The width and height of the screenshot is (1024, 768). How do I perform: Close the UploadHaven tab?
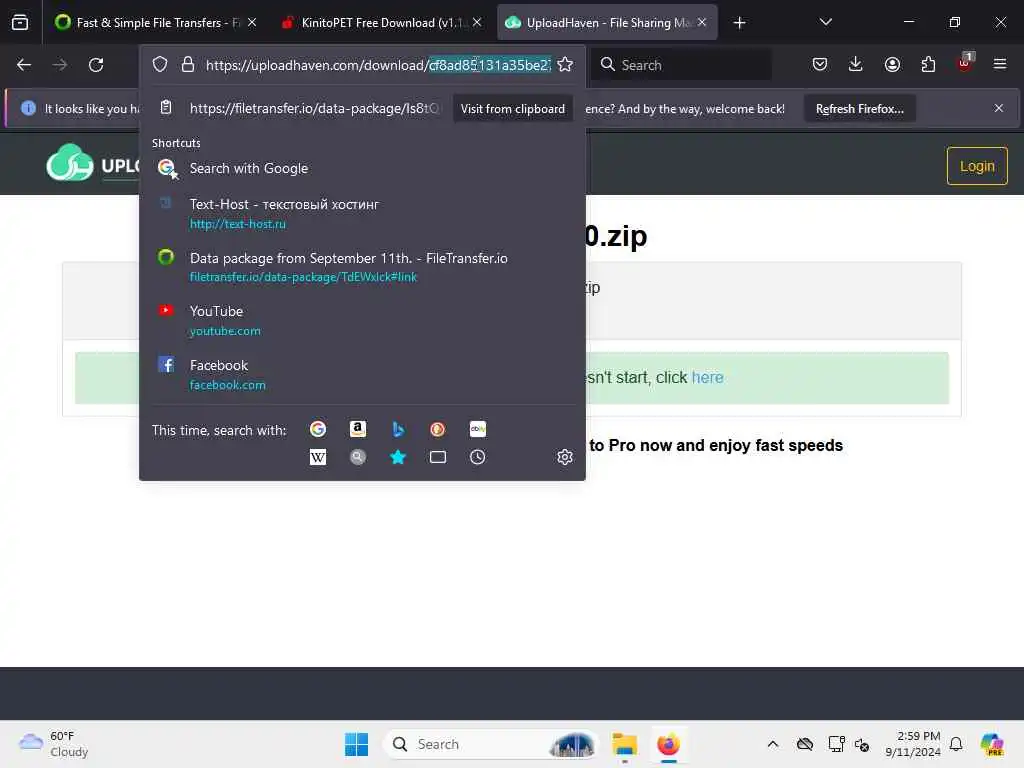[702, 22]
